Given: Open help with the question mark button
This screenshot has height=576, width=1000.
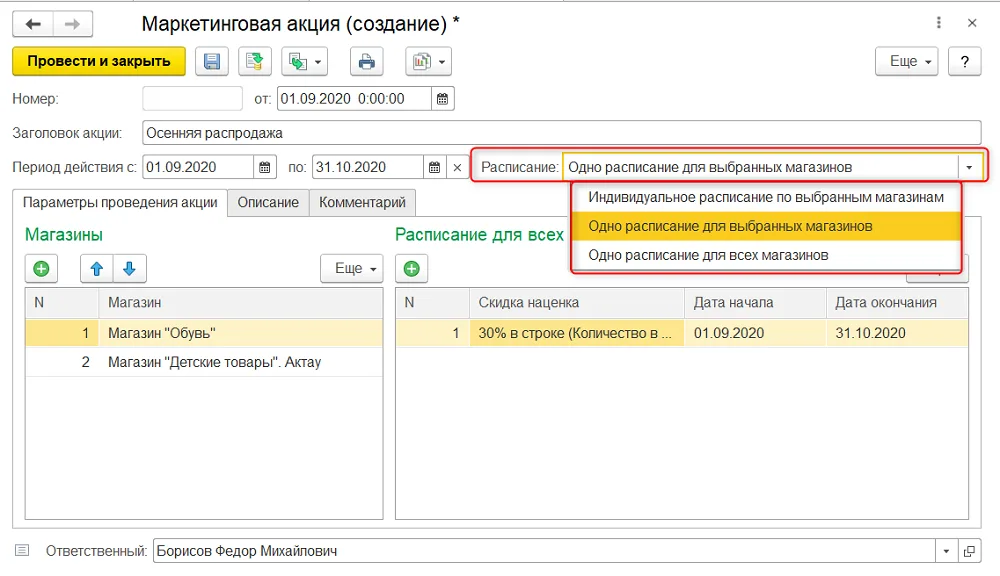Looking at the screenshot, I should [964, 61].
